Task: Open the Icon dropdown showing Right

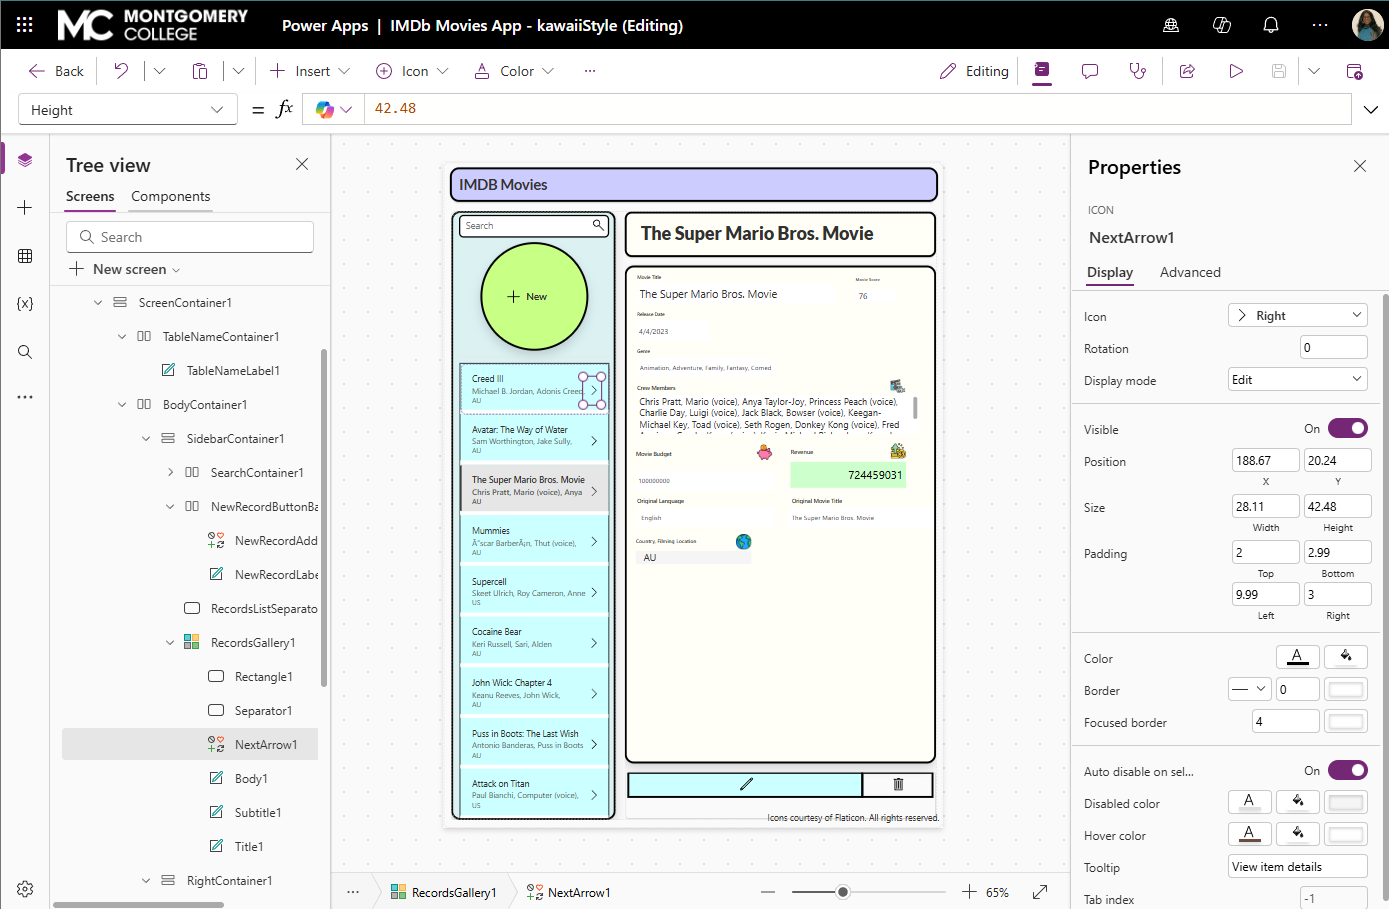Action: [1297, 315]
